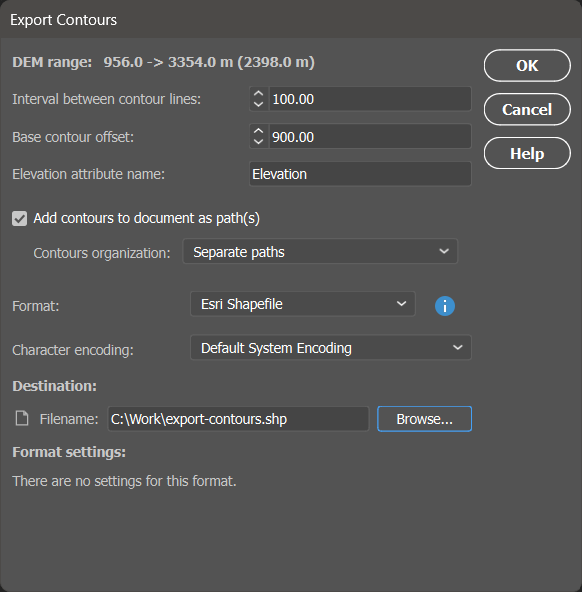
Task: Decrease base contour offset with down arrow
Action: 259,142
